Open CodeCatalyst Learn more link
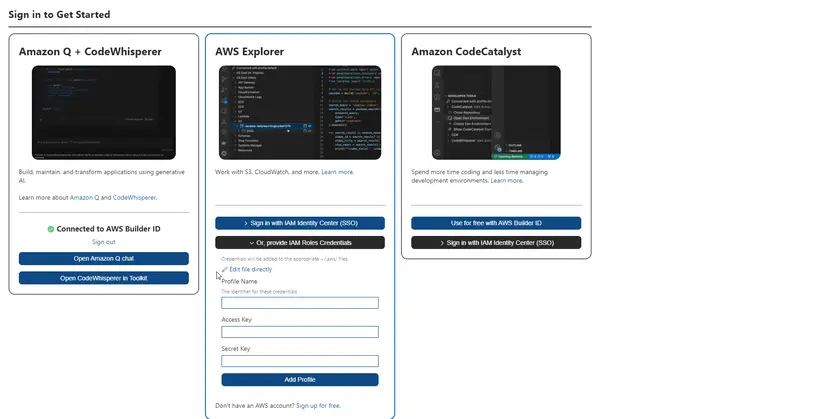Screen dimensions: 828x419 [506, 181]
